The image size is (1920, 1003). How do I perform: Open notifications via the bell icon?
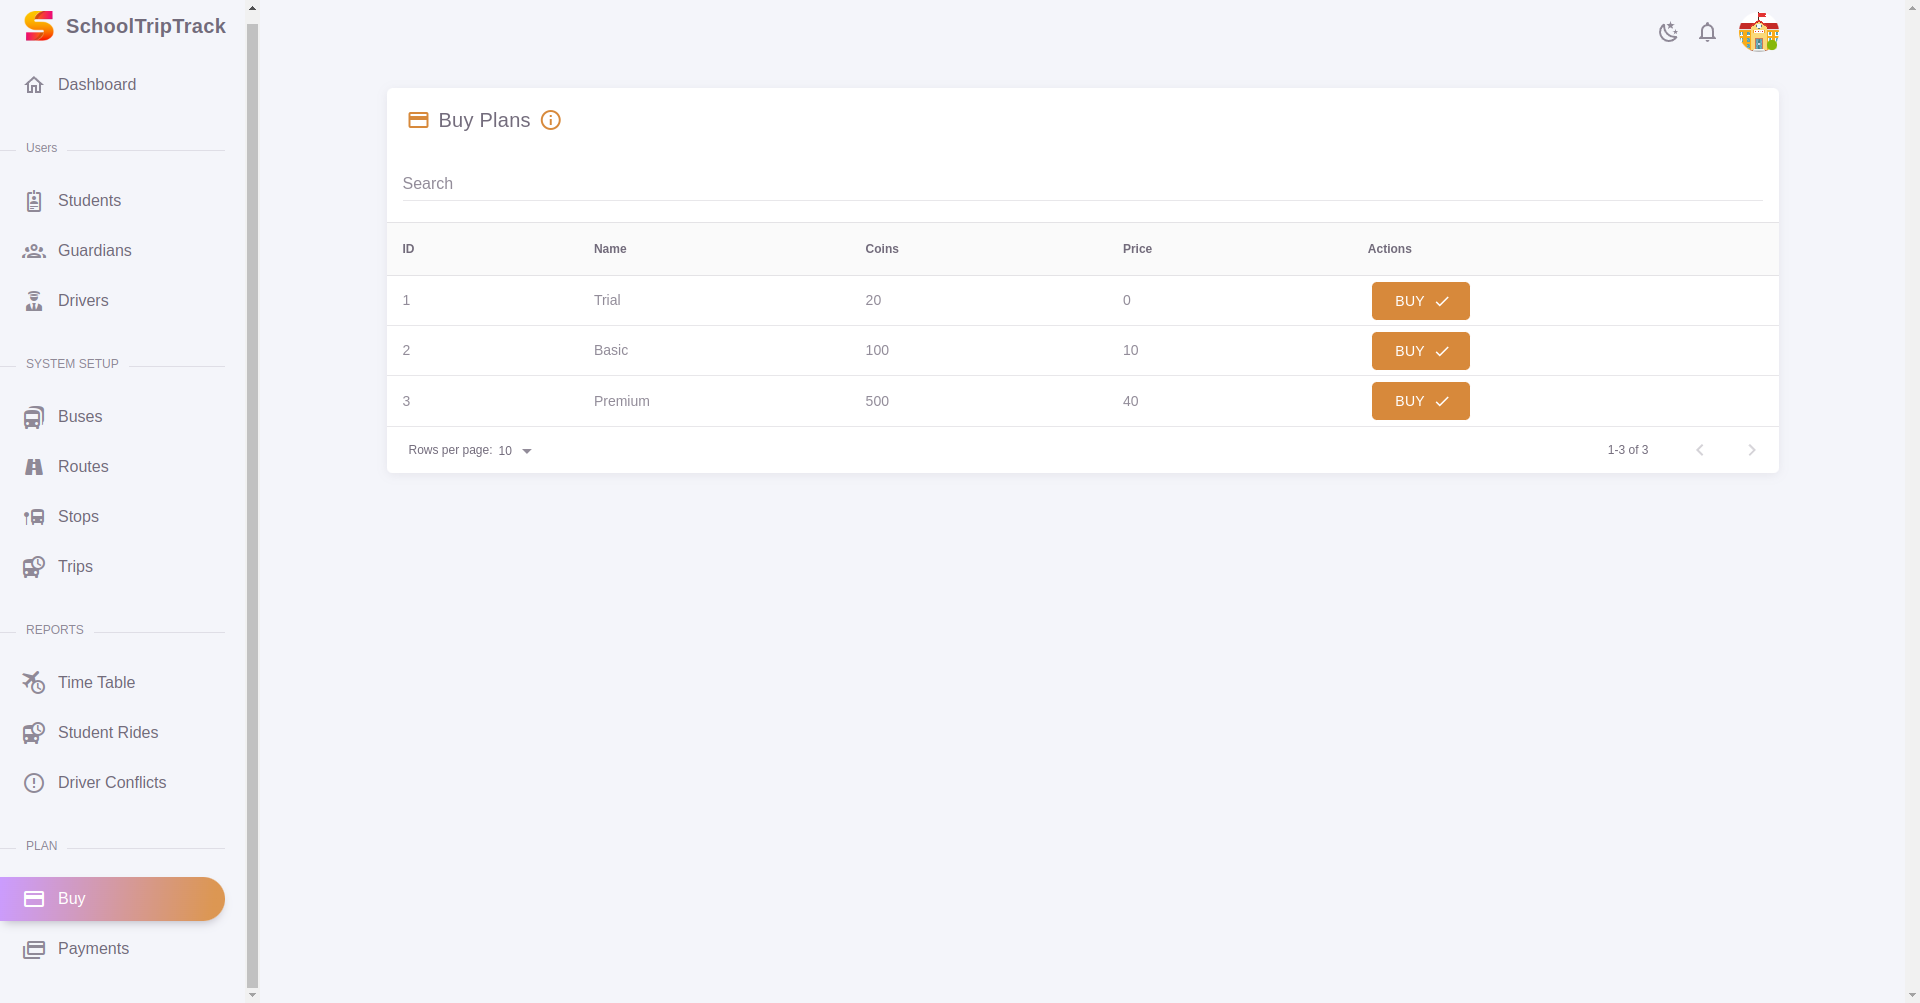point(1707,32)
